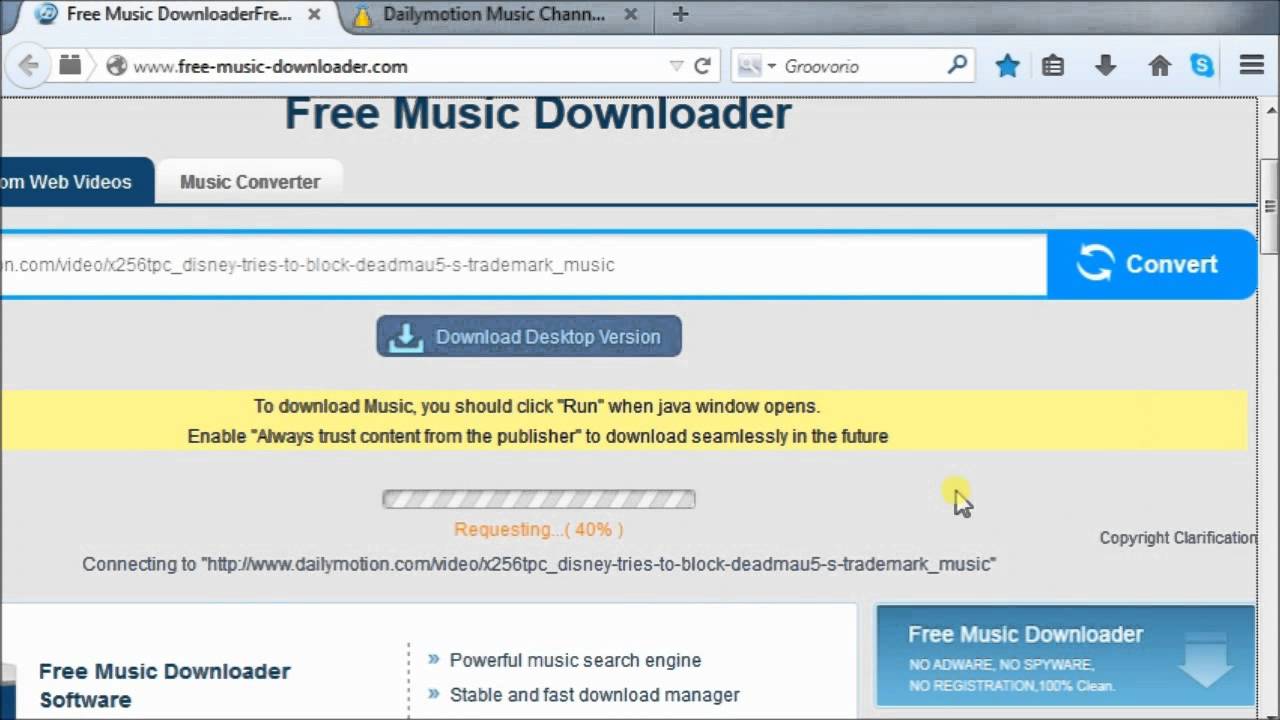Click the magnifier search icon
This screenshot has width=1280, height=720.
point(957,65)
